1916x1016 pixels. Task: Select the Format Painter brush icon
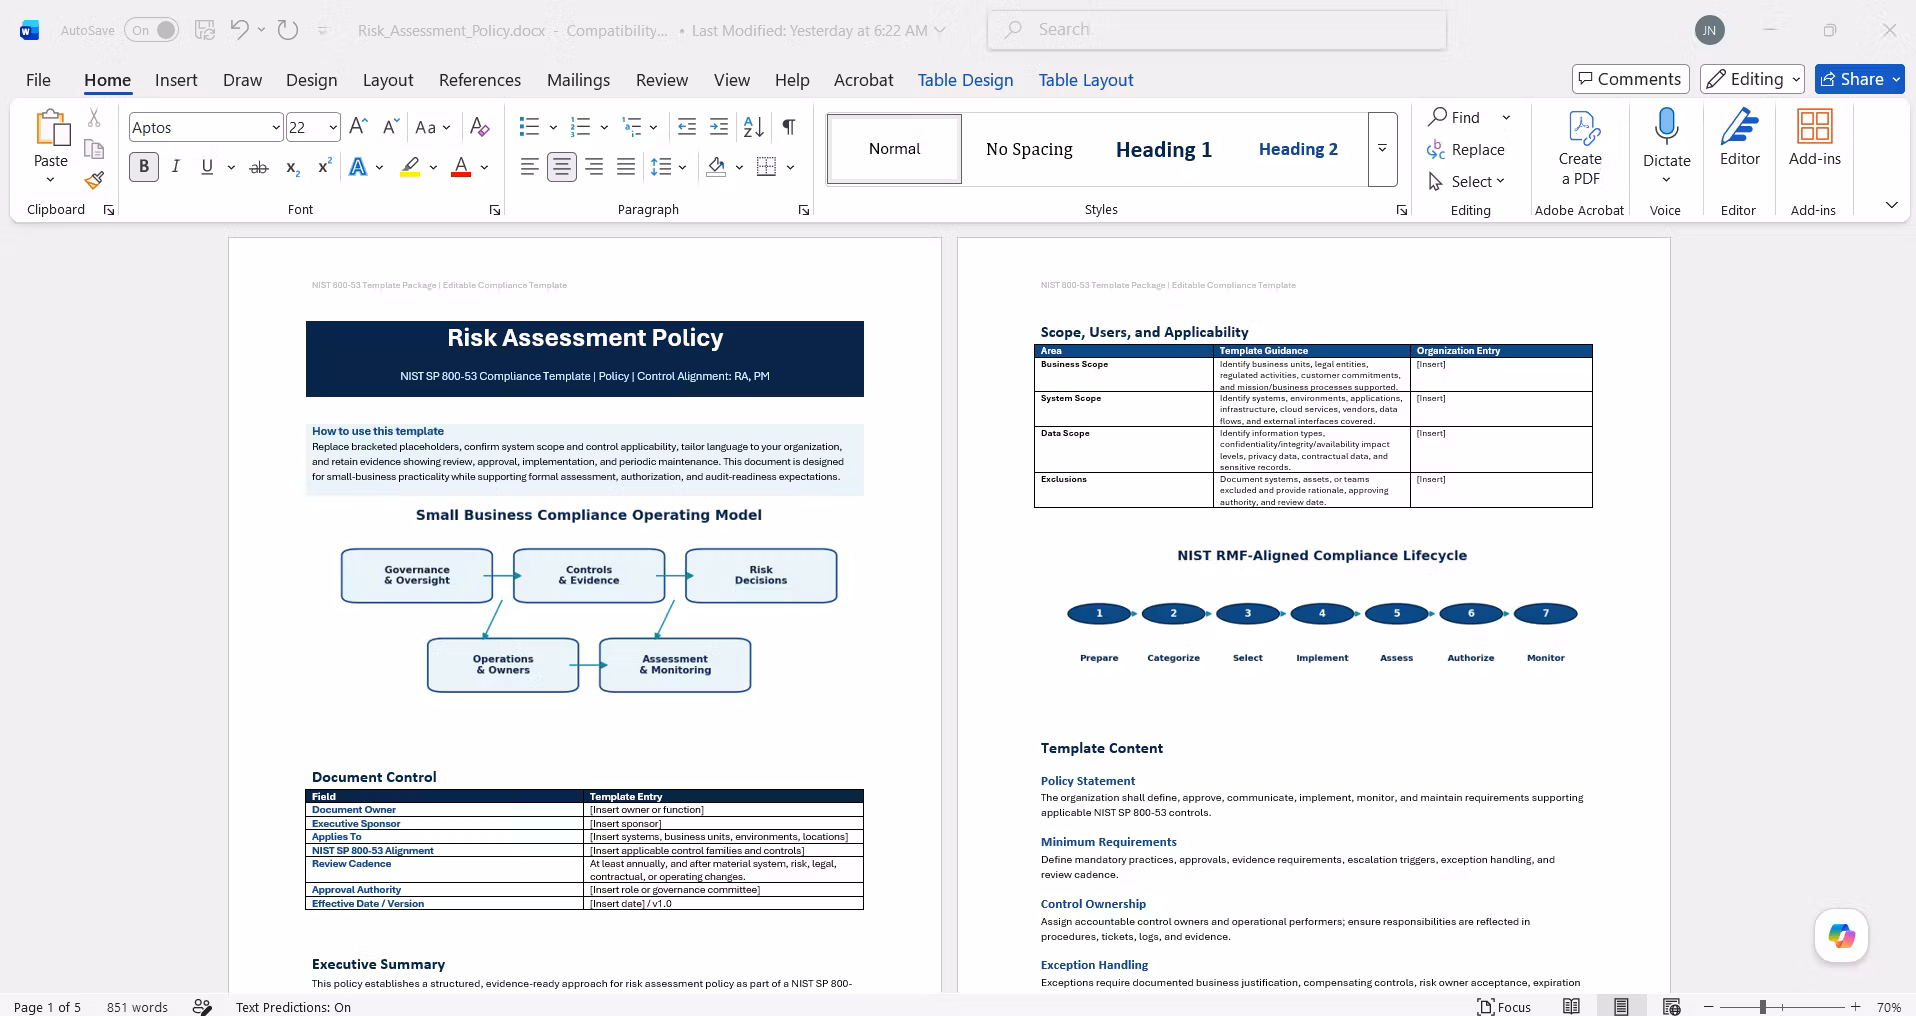click(94, 180)
